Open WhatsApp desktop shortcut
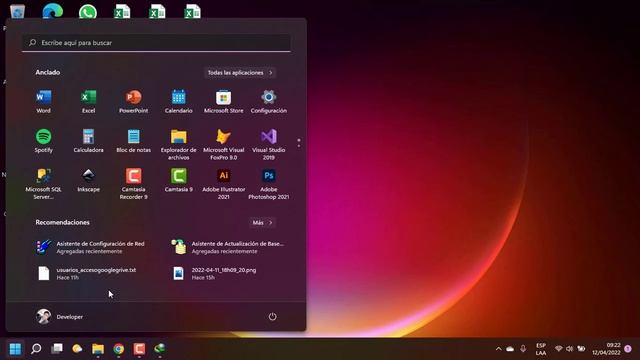This screenshot has width=640, height=360. point(88,11)
